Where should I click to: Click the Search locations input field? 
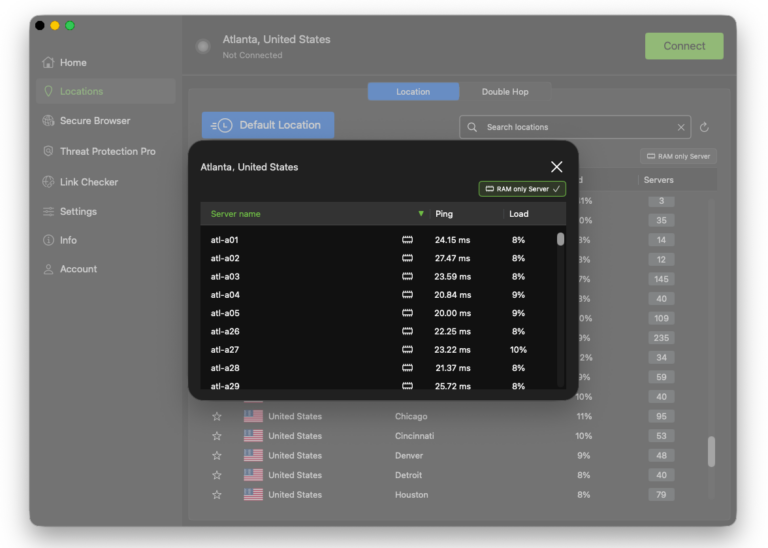click(x=575, y=127)
